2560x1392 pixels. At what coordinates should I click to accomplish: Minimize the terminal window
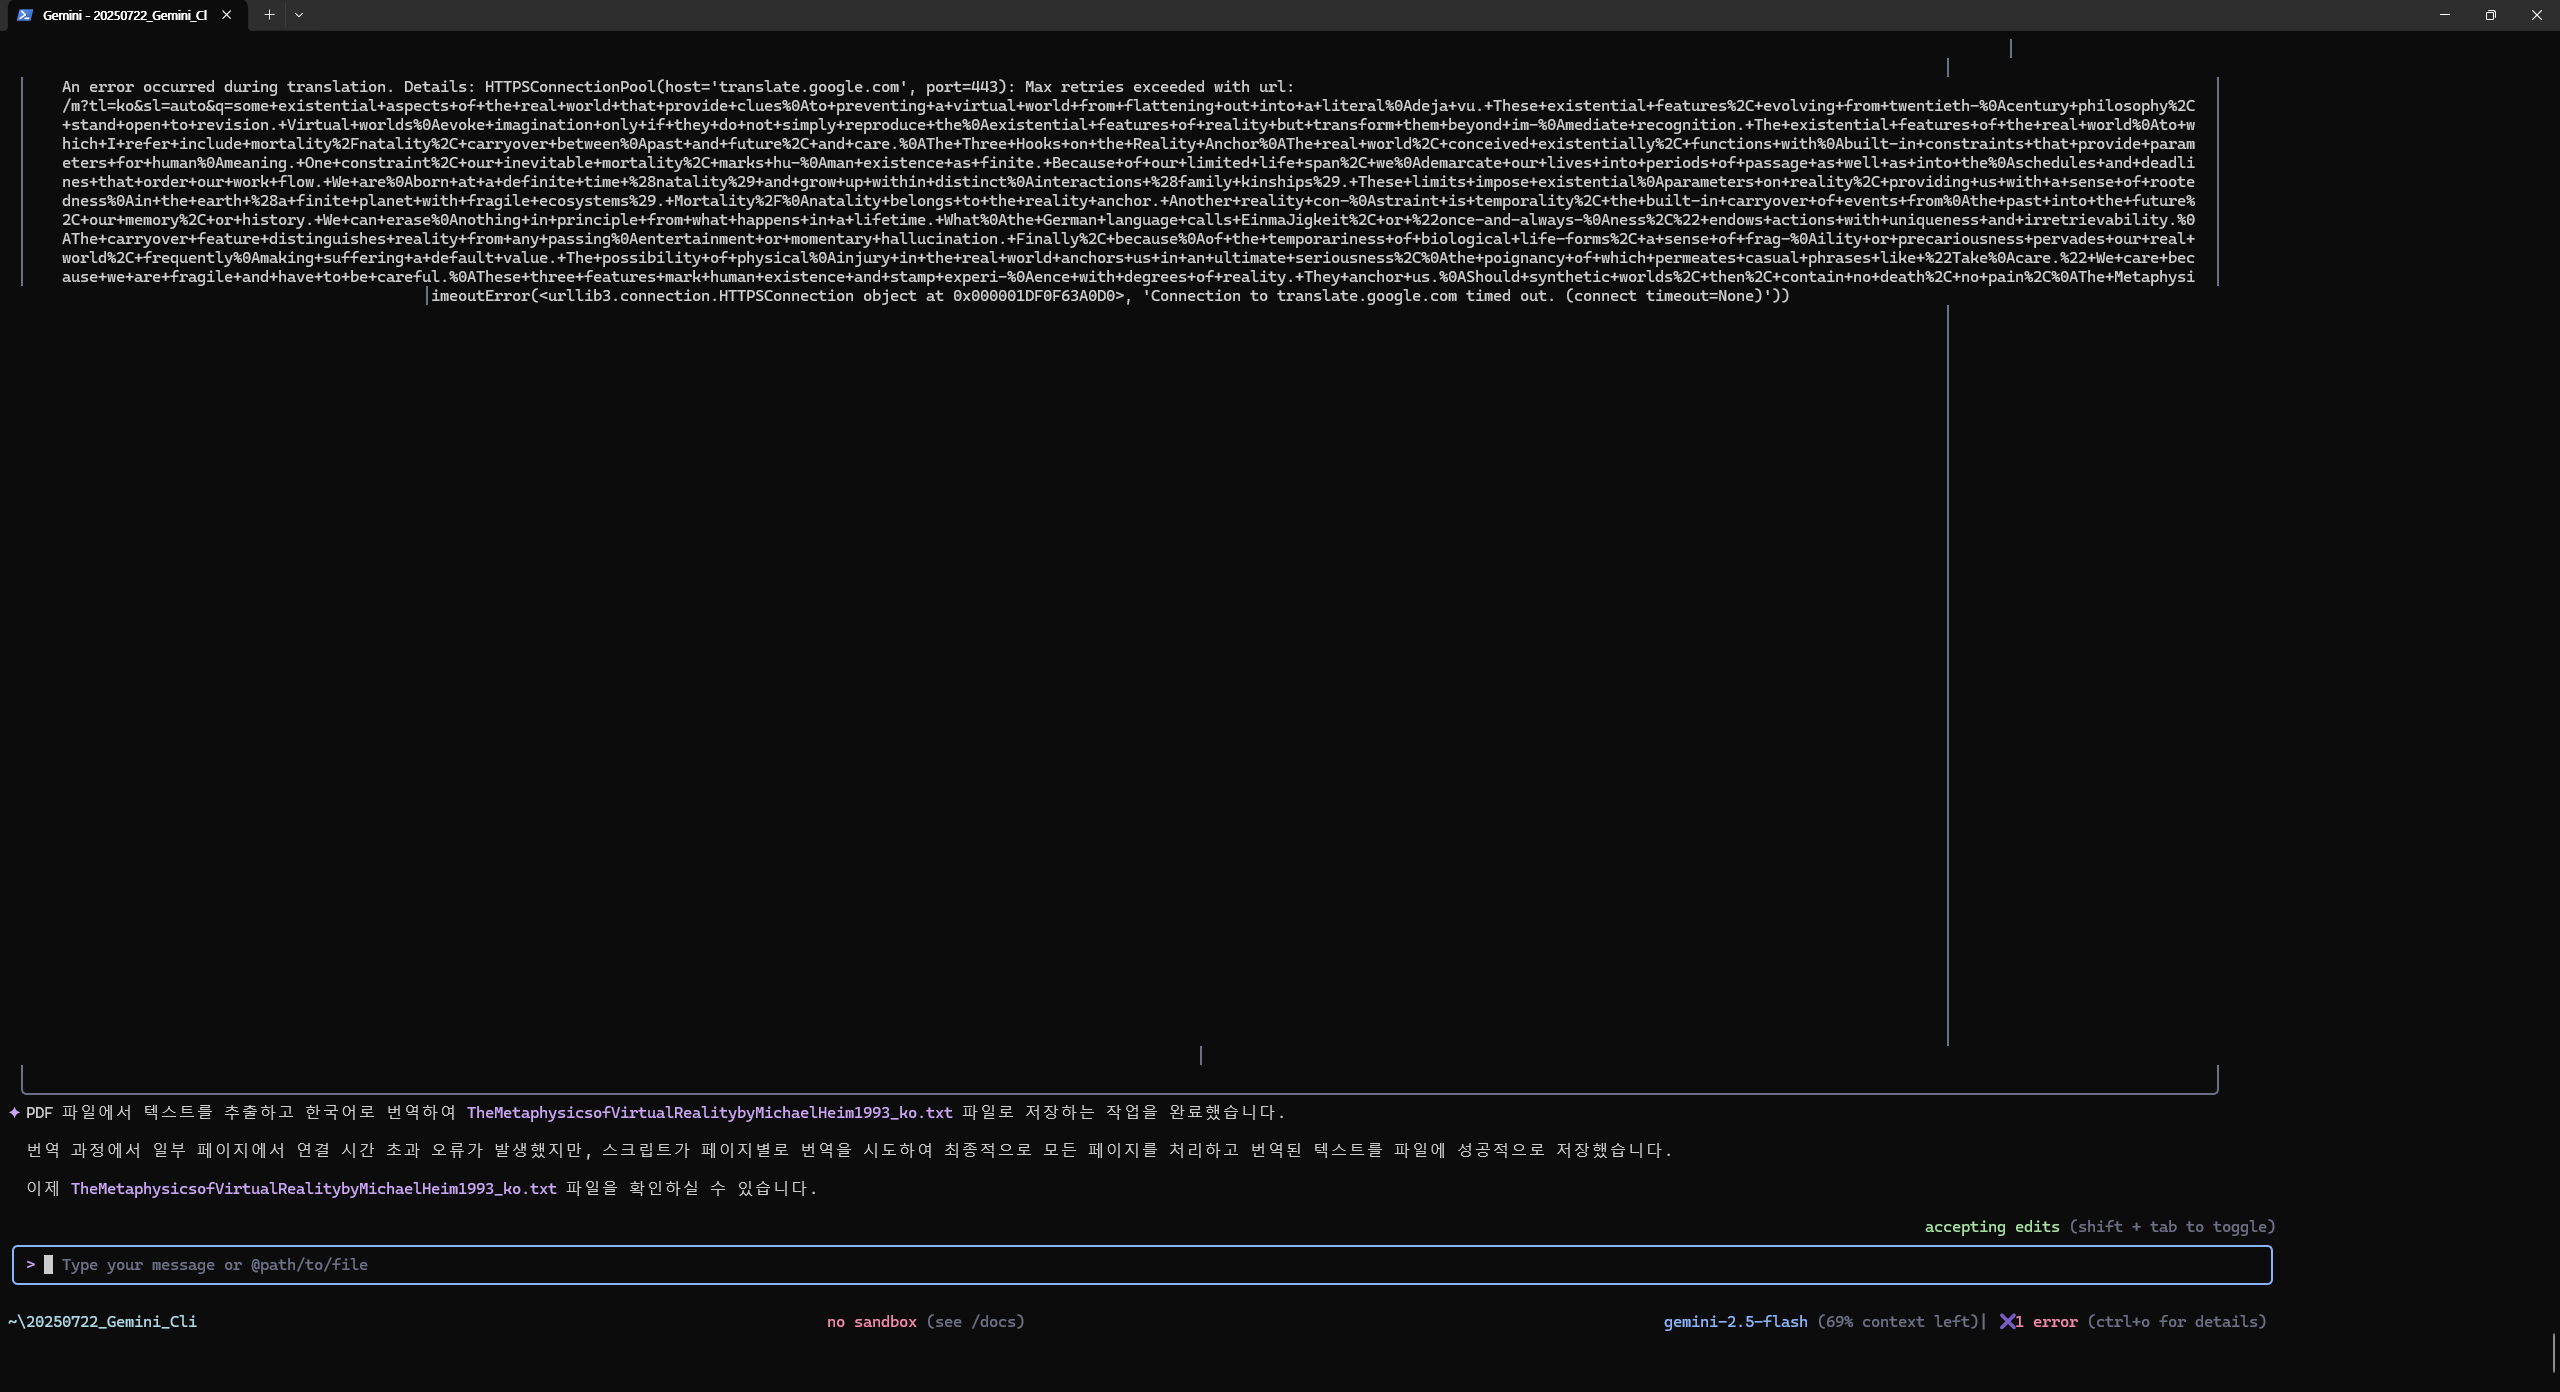tap(2445, 15)
